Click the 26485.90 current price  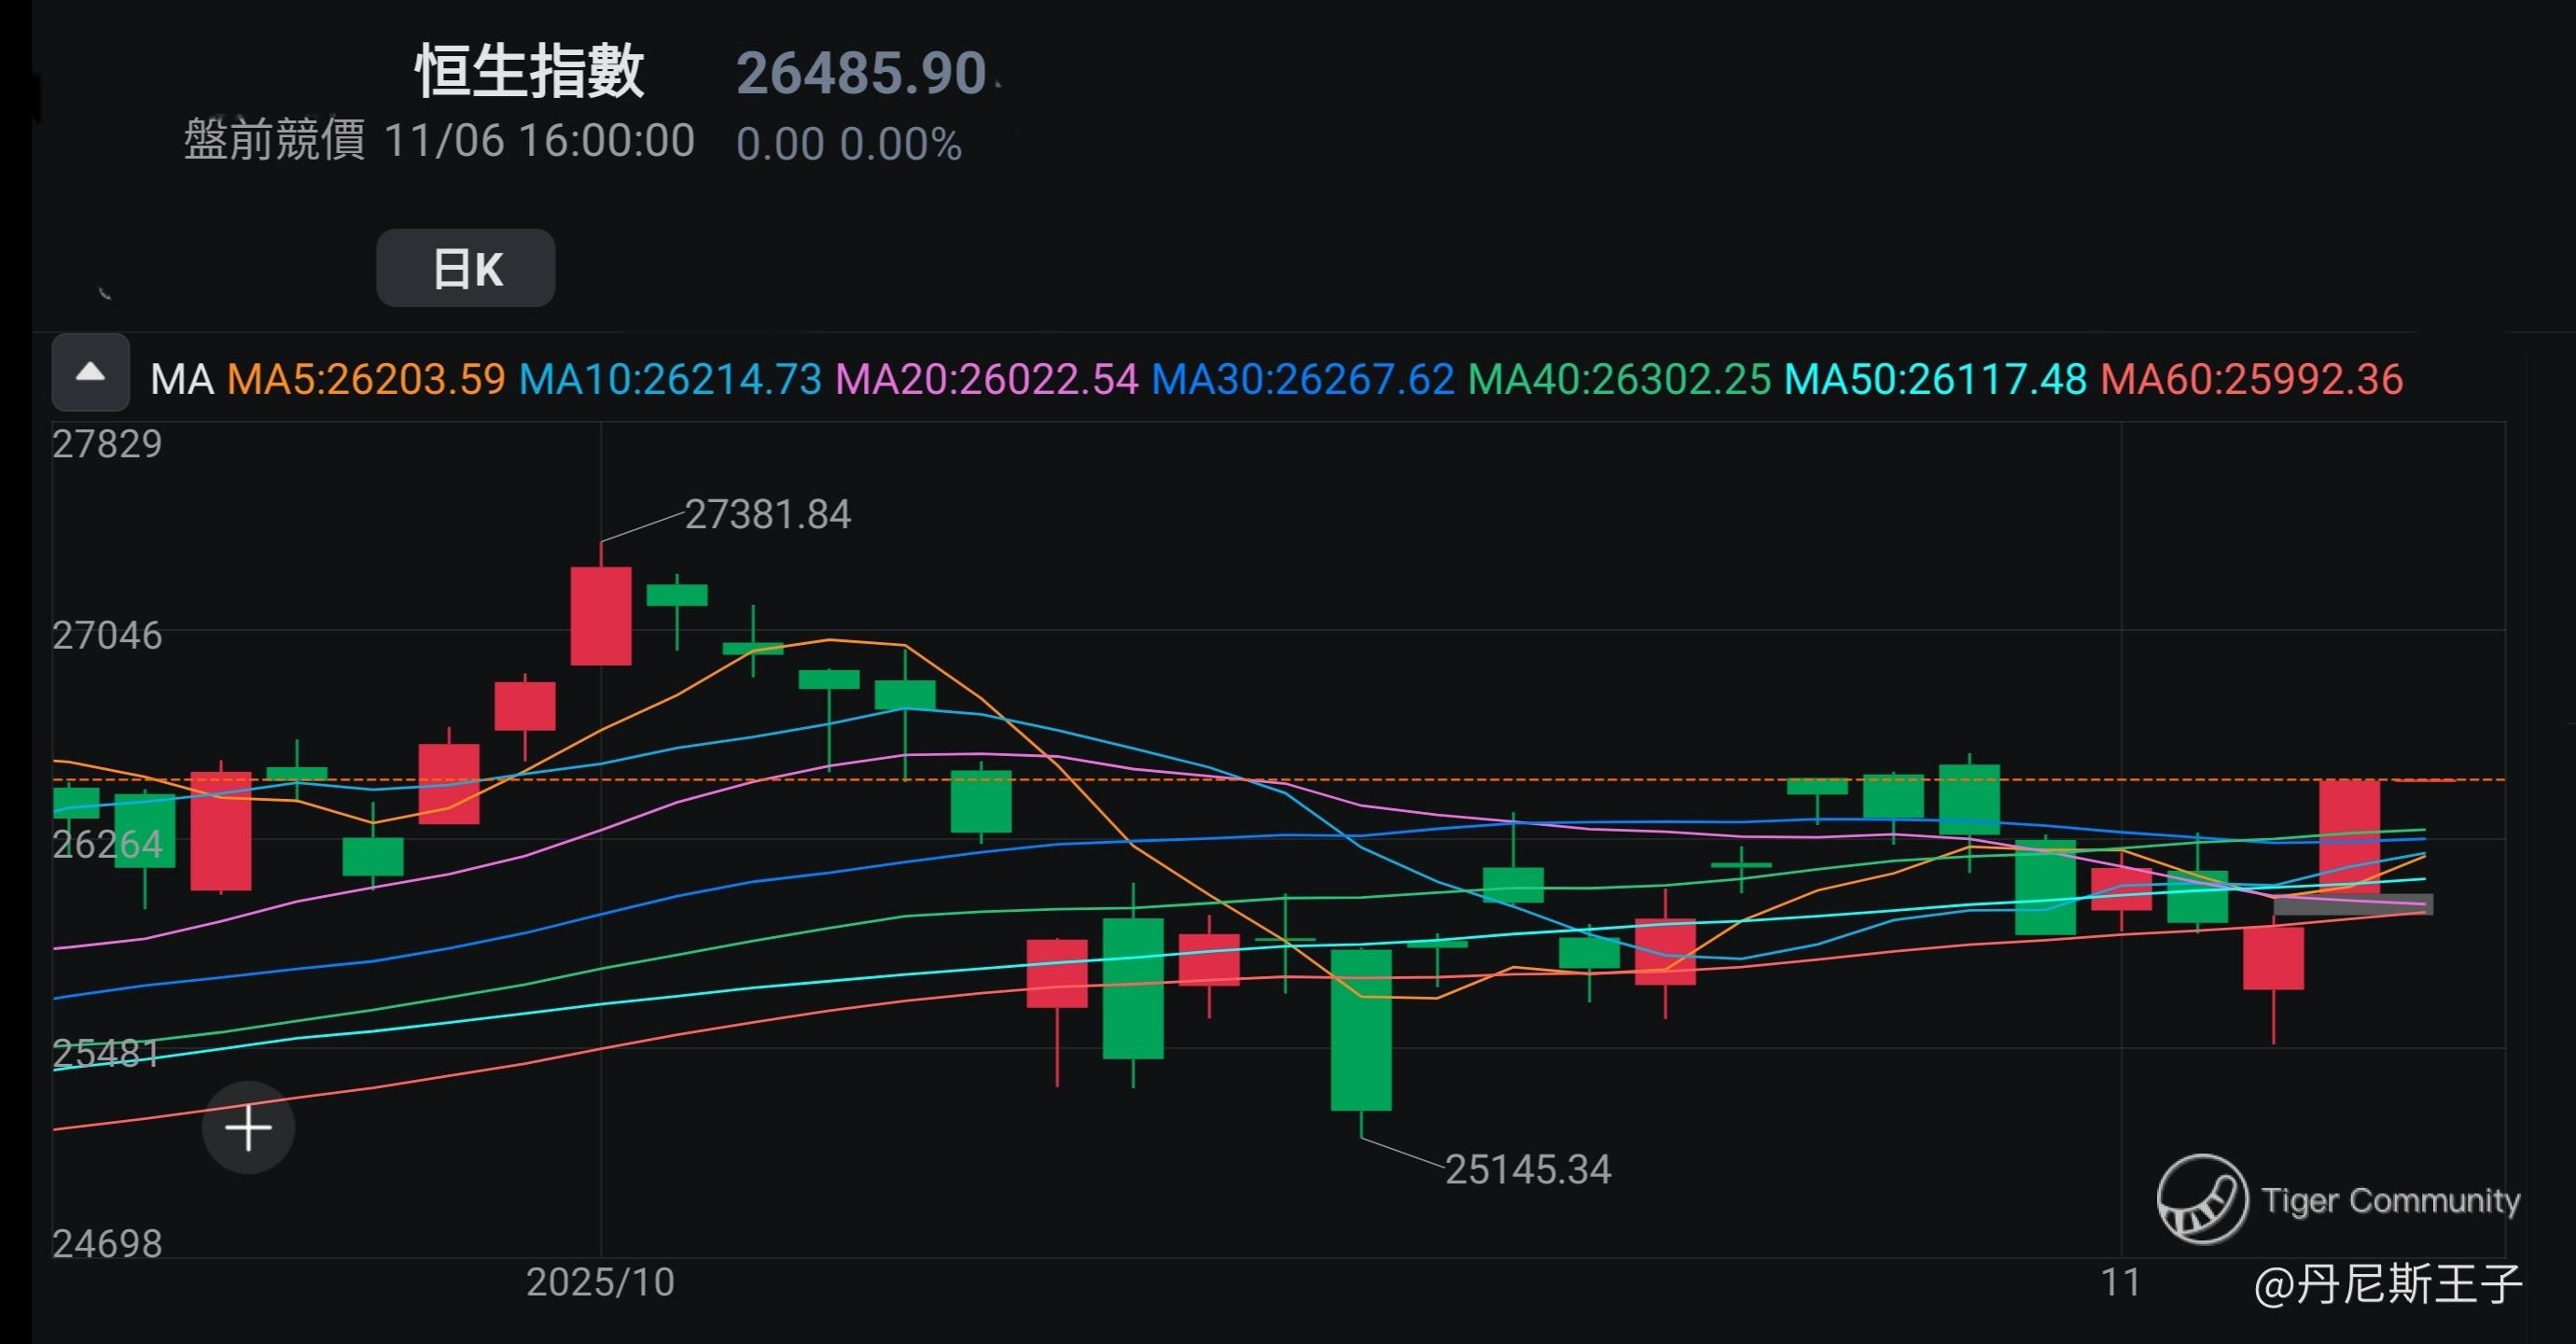click(861, 74)
